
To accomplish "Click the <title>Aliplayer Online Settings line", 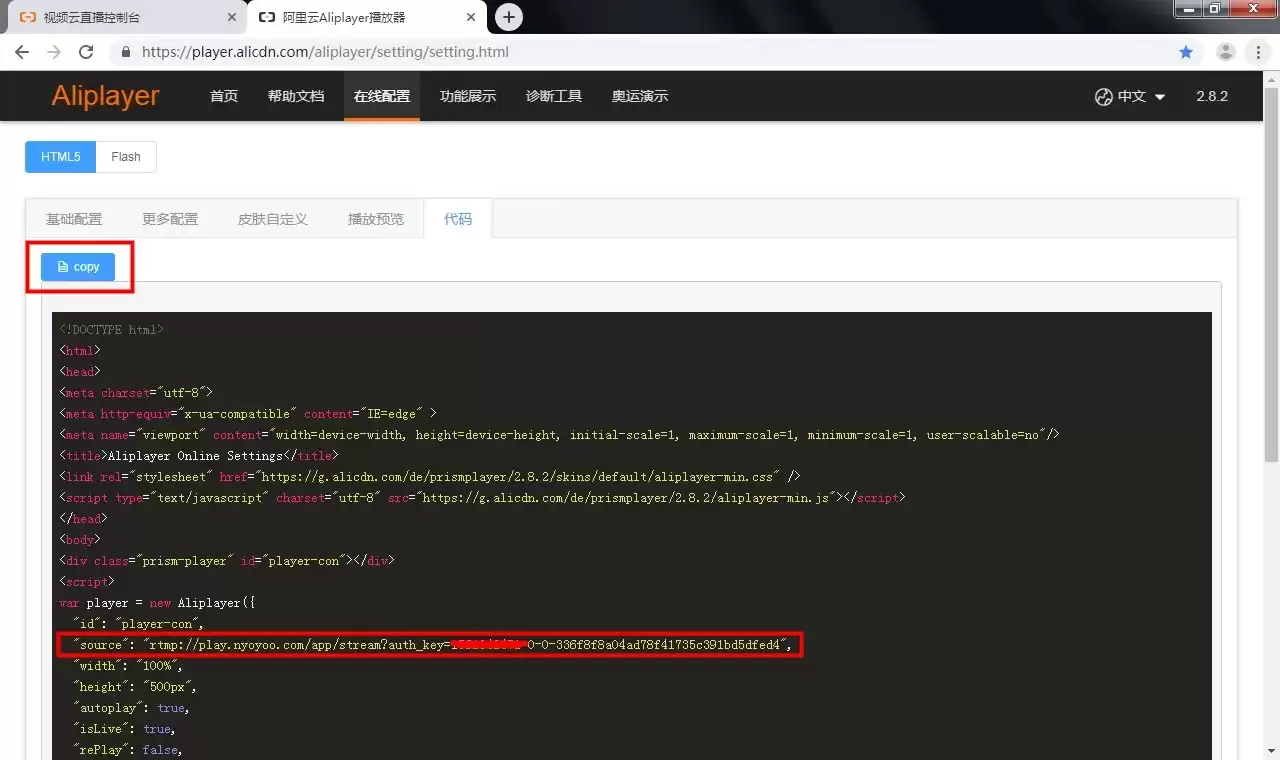I will coord(199,456).
